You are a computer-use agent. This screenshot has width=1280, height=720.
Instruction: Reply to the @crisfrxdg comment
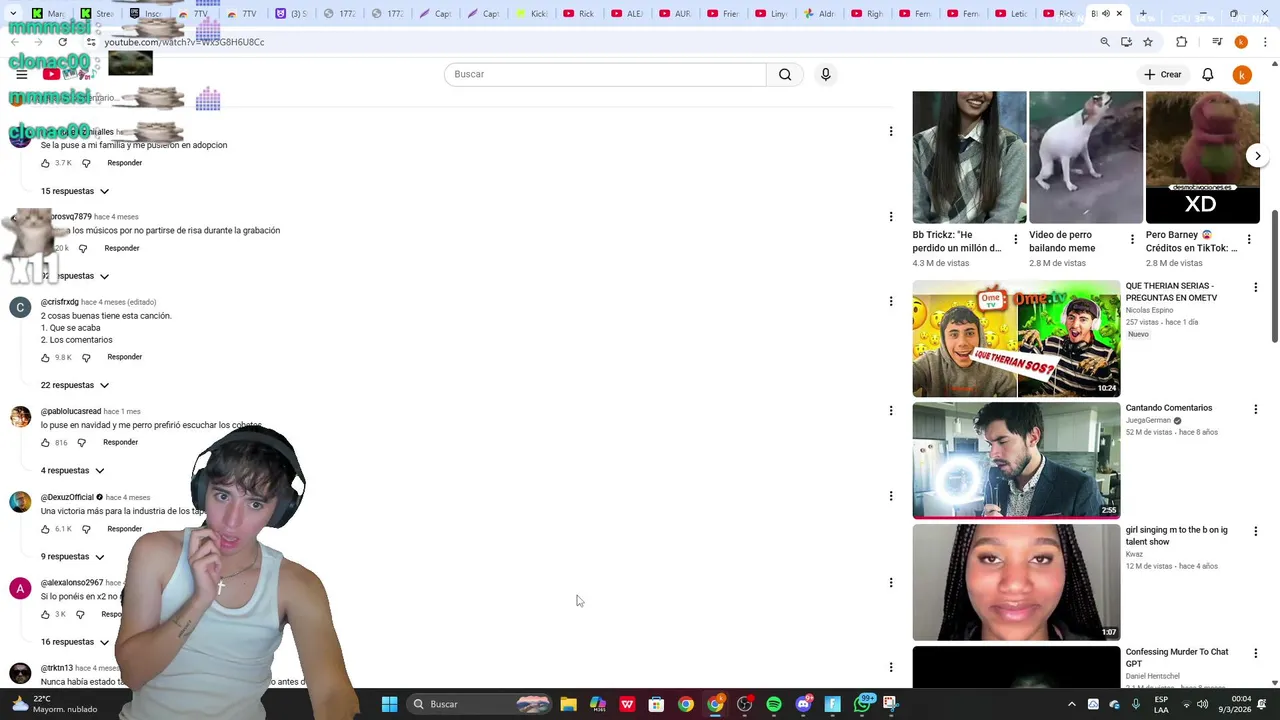(125, 357)
